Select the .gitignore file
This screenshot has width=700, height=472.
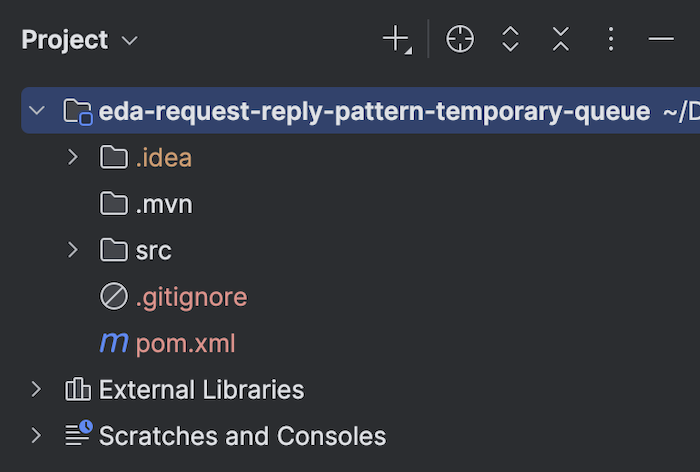[x=191, y=297]
